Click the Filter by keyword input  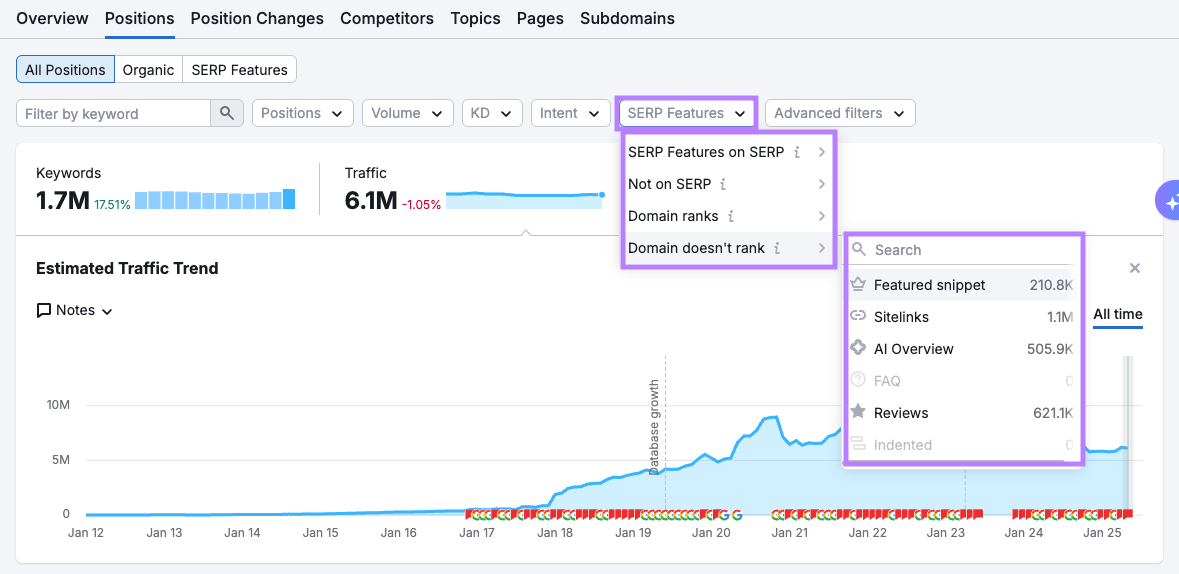point(114,114)
